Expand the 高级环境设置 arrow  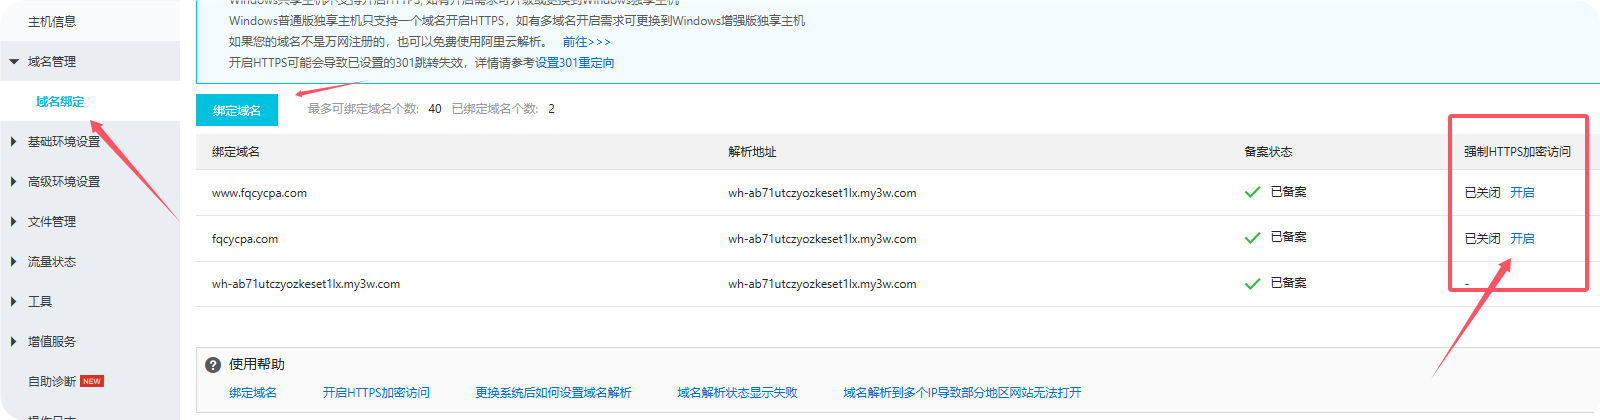(x=14, y=182)
